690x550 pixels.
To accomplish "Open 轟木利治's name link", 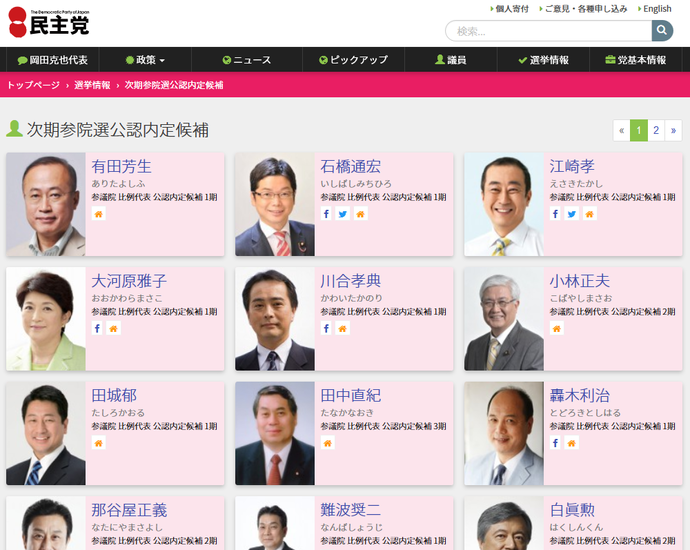I will [x=580, y=395].
